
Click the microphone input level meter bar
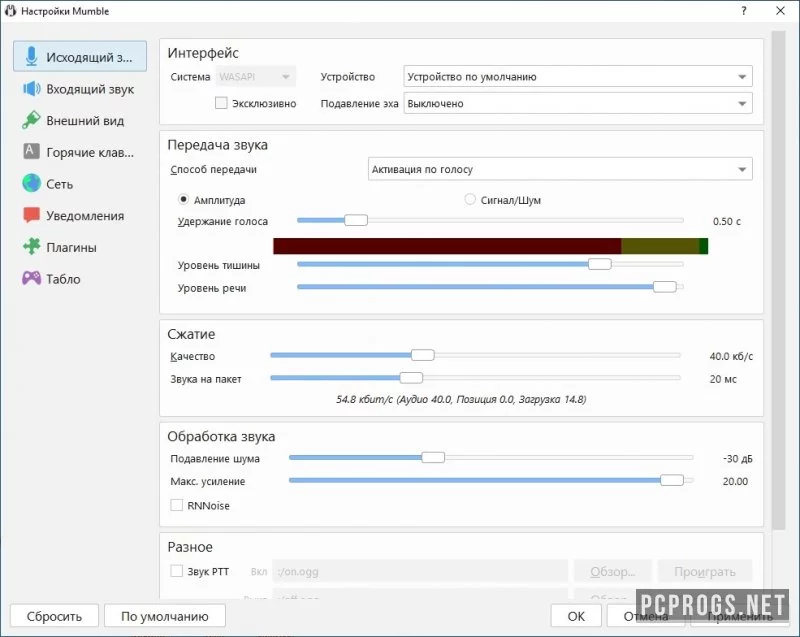pos(490,246)
